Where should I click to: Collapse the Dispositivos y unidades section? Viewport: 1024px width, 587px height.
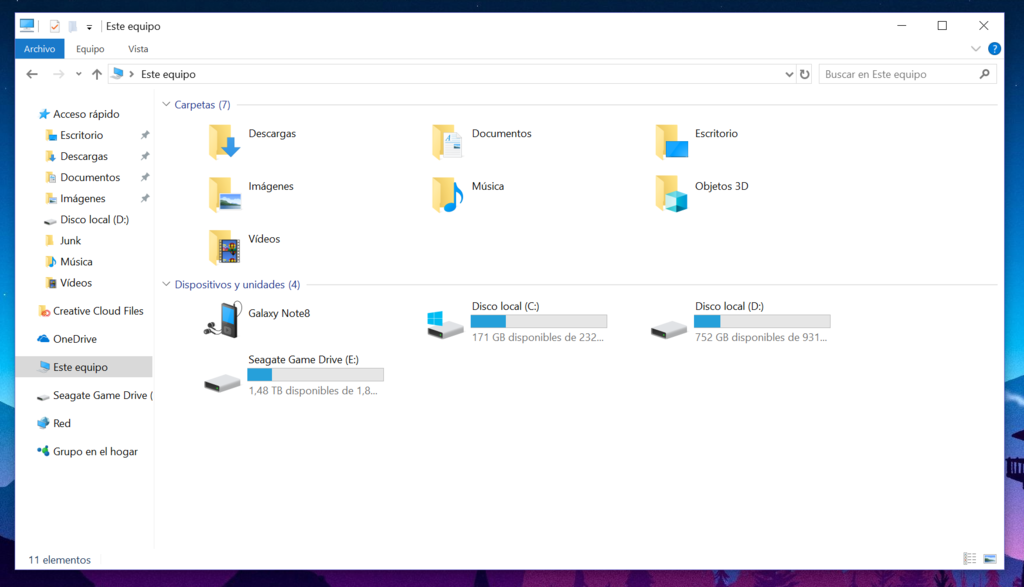pos(166,284)
